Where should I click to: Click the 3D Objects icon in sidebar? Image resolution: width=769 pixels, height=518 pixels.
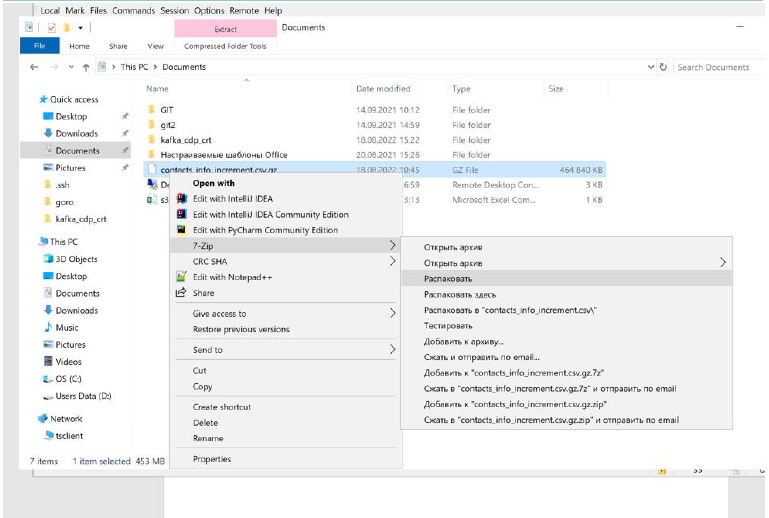click(47, 259)
